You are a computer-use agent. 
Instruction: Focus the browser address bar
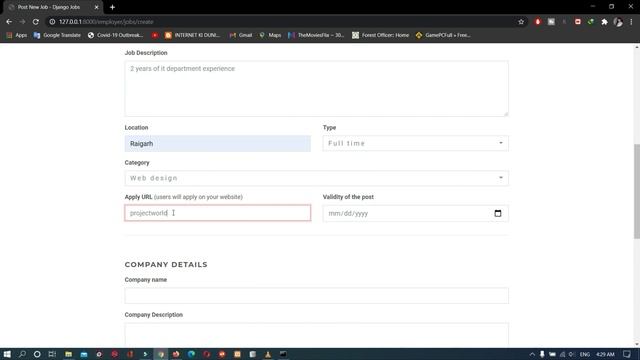click(286, 22)
